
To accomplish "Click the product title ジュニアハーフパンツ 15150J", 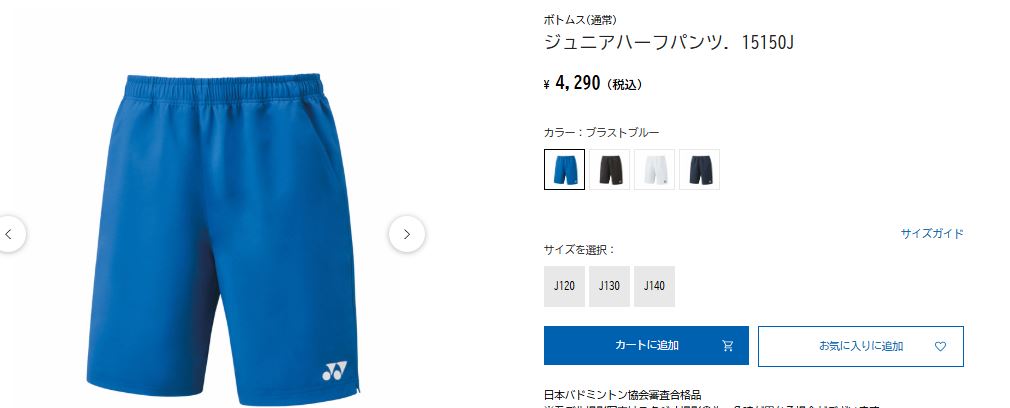I will click(669, 43).
